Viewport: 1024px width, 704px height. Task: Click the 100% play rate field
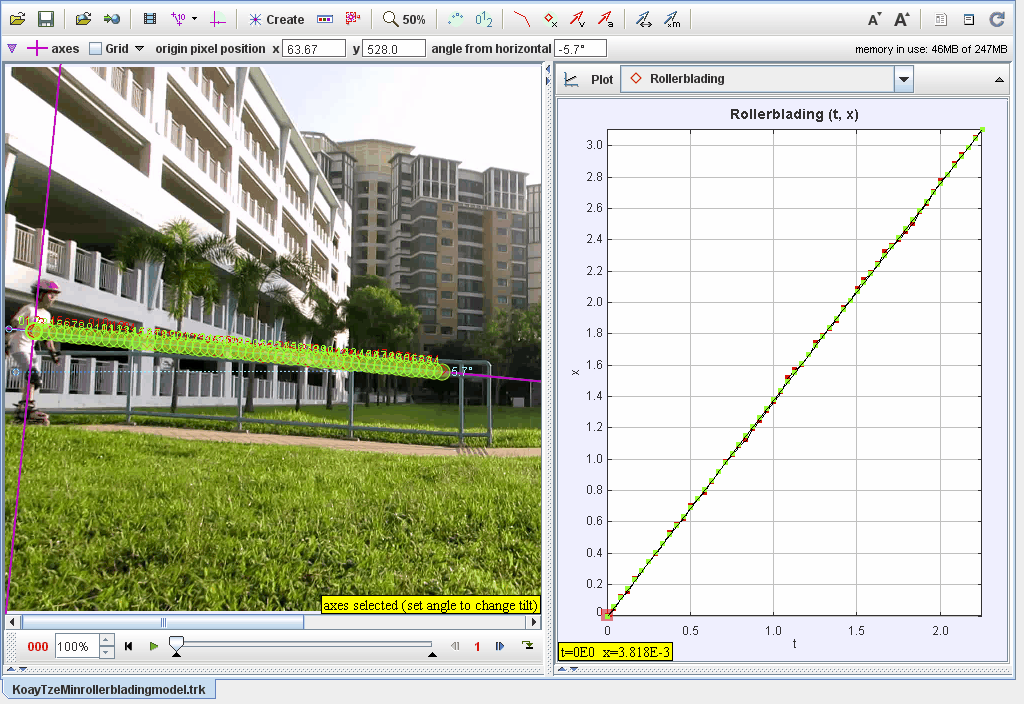pos(76,647)
